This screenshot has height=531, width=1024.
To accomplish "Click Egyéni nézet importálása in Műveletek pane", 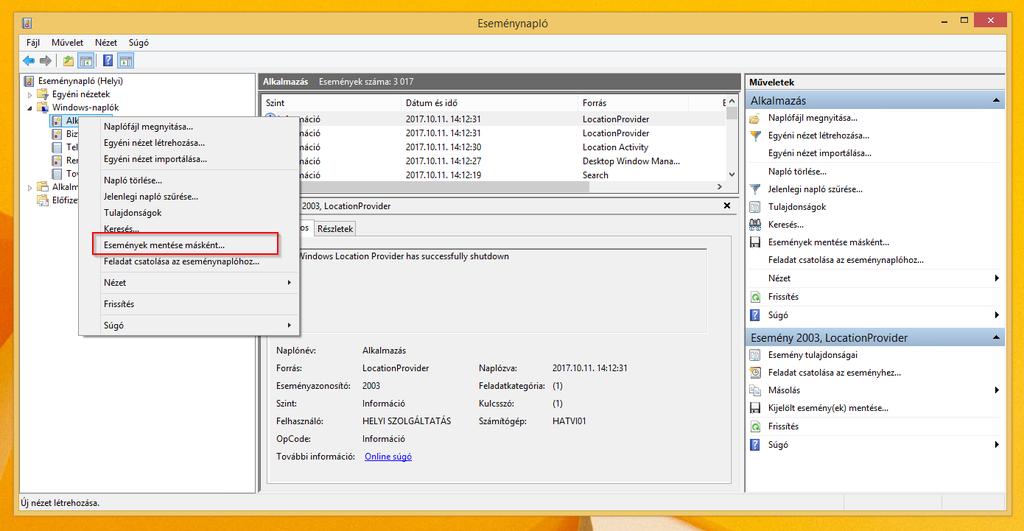I will tap(820, 153).
